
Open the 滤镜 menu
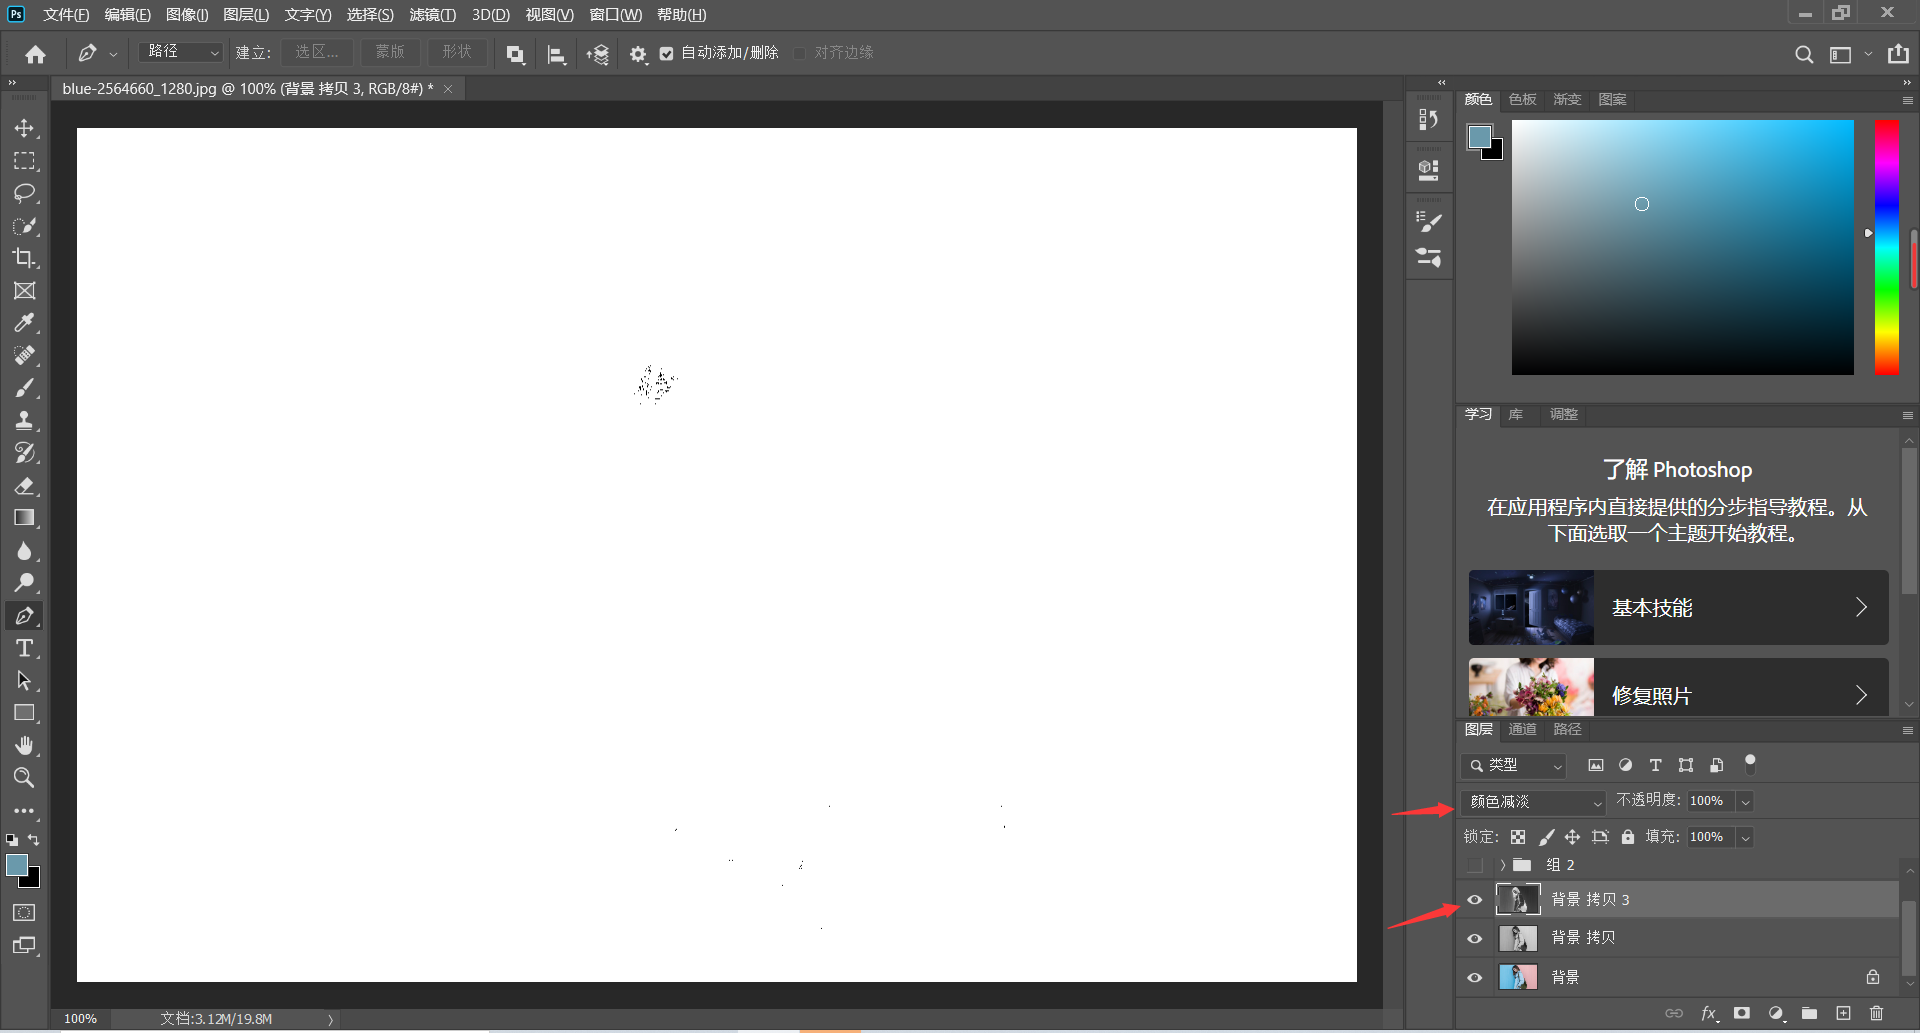[432, 15]
